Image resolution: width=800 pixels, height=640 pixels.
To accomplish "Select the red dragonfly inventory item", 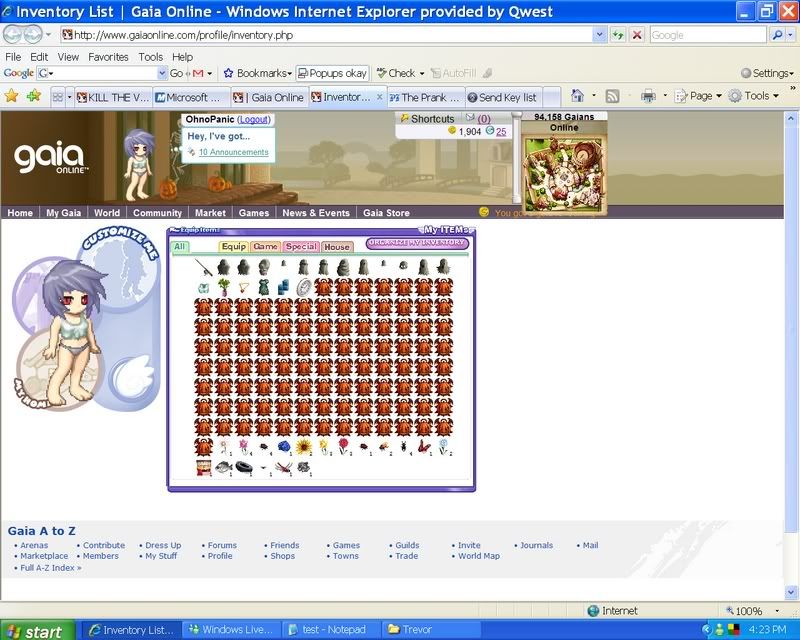I will coord(284,467).
